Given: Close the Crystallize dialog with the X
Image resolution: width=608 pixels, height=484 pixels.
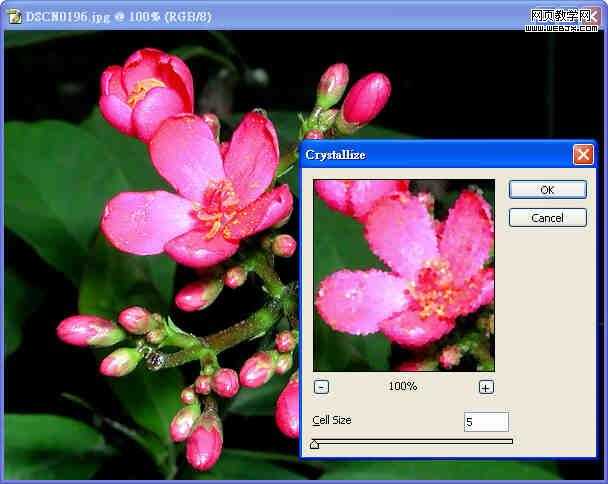Looking at the screenshot, I should (x=583, y=155).
